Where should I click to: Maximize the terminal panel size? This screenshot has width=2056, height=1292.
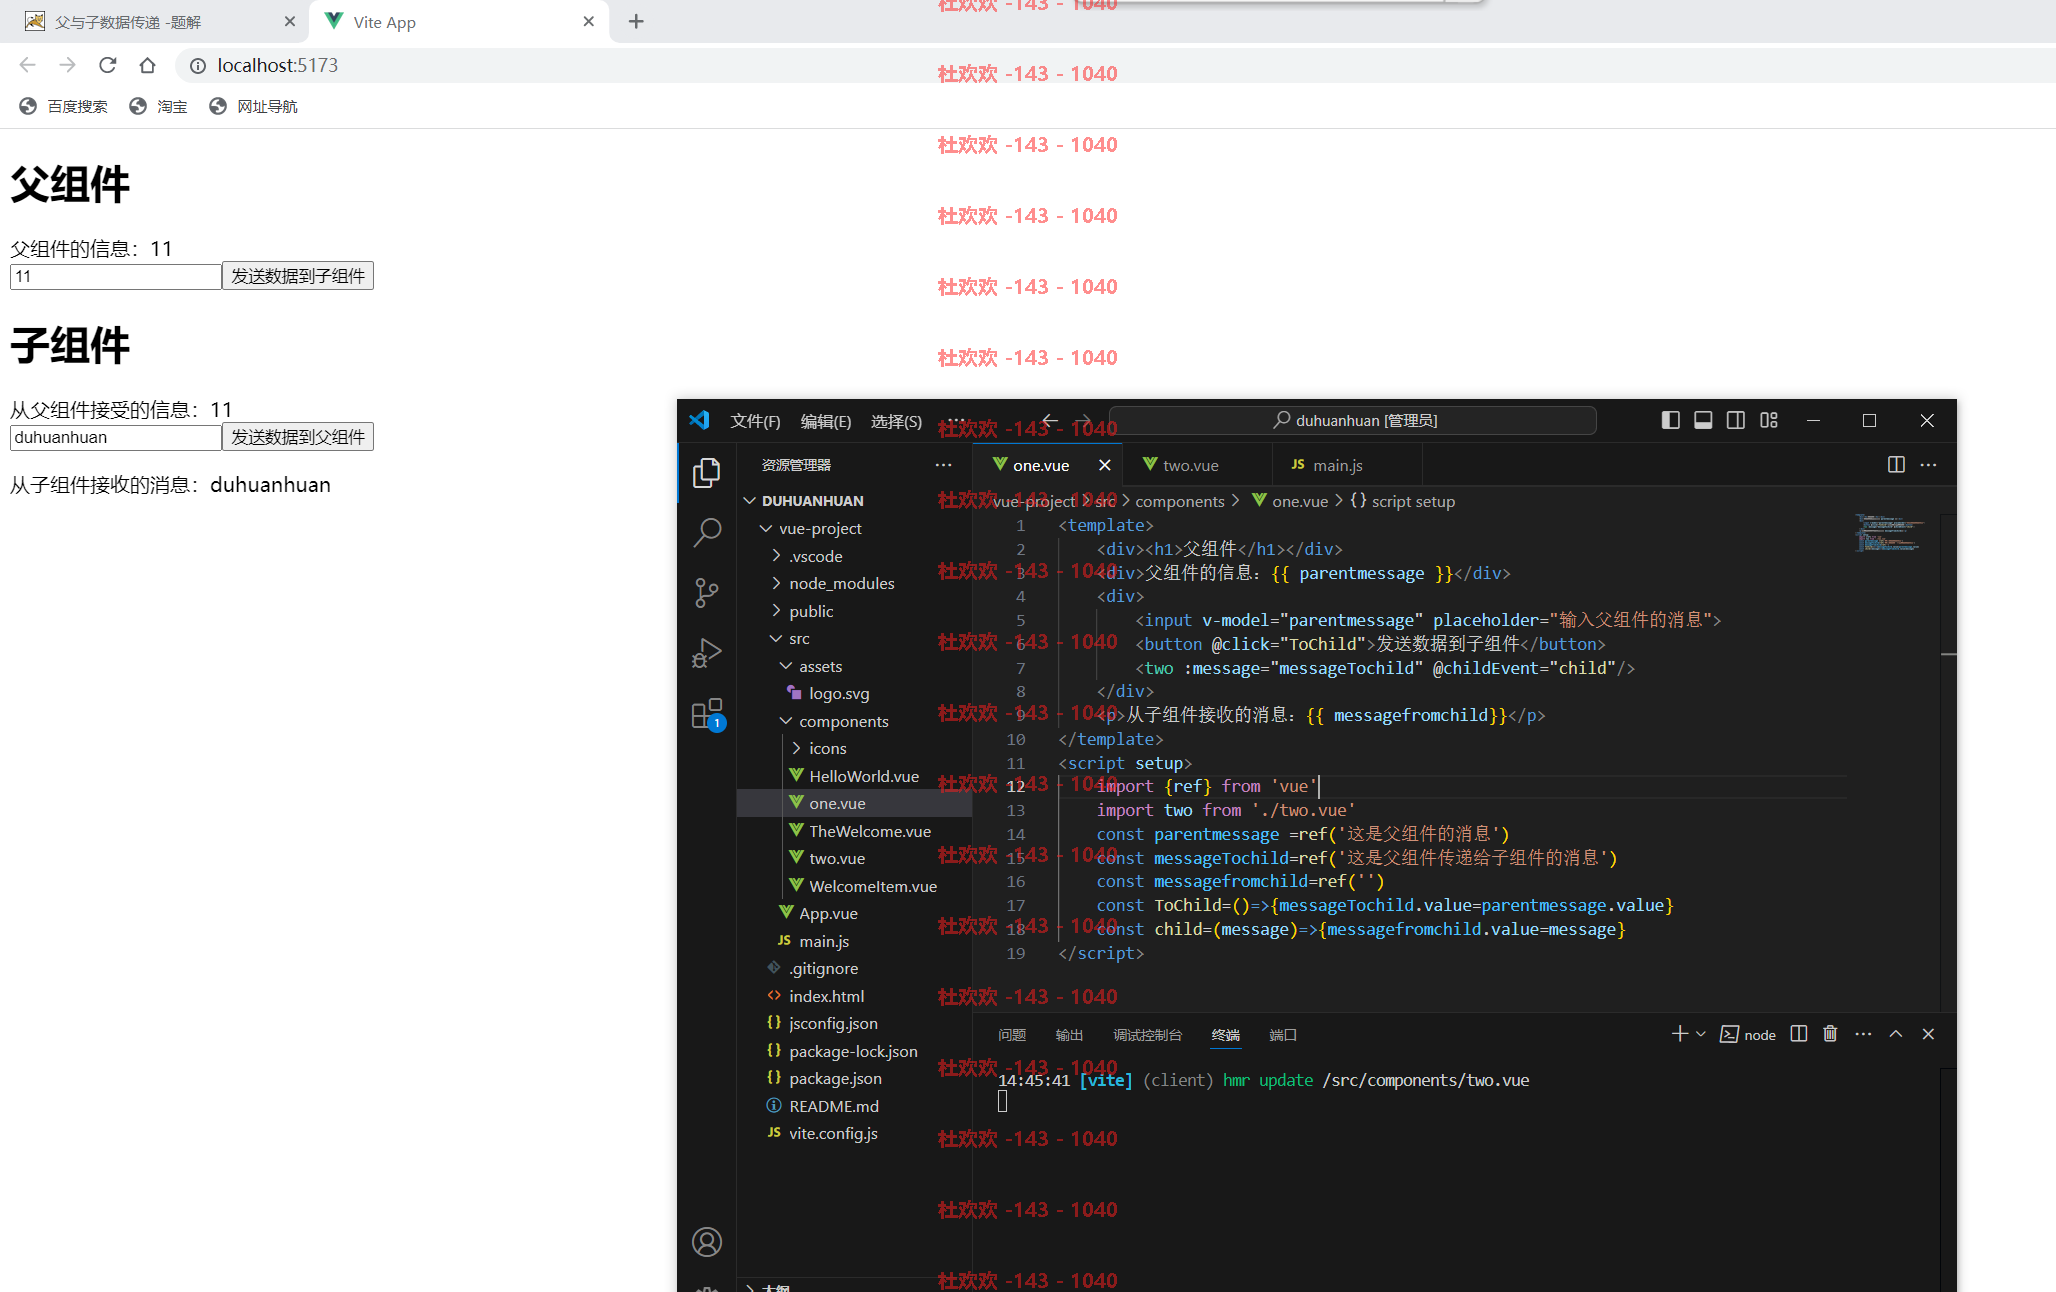click(1896, 1034)
